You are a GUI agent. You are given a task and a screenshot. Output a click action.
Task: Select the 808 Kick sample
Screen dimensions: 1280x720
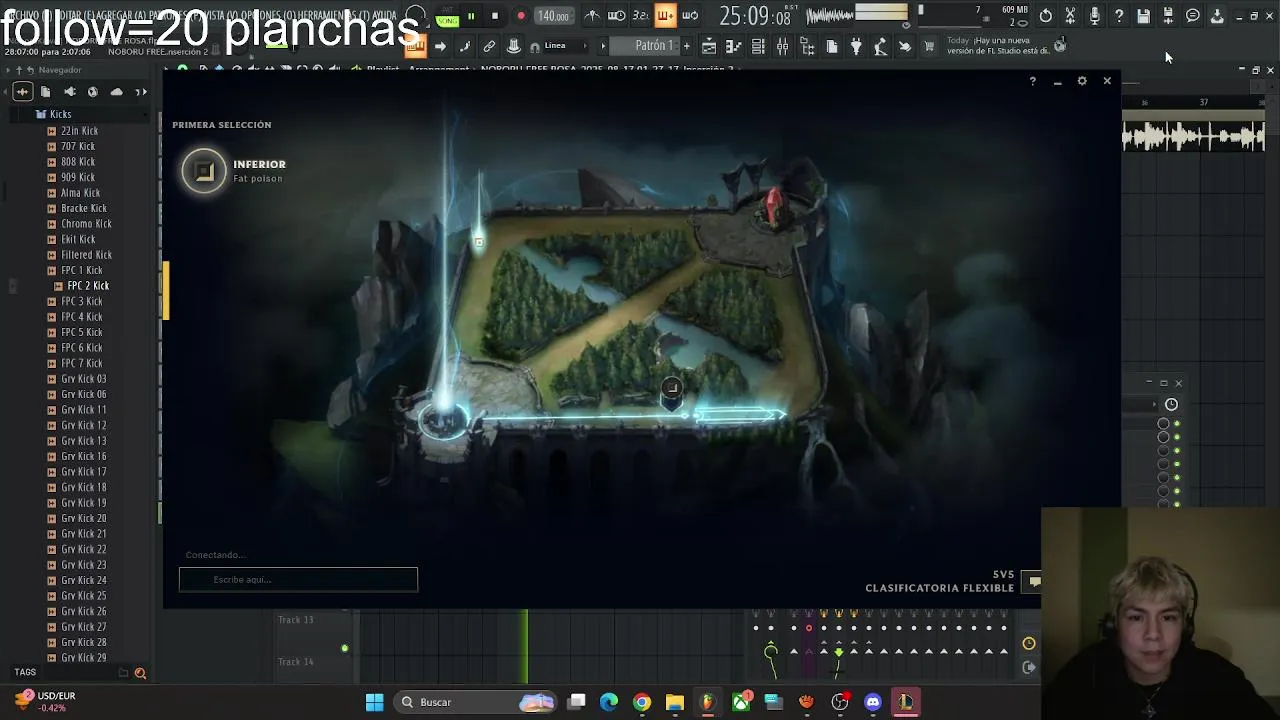coord(77,162)
